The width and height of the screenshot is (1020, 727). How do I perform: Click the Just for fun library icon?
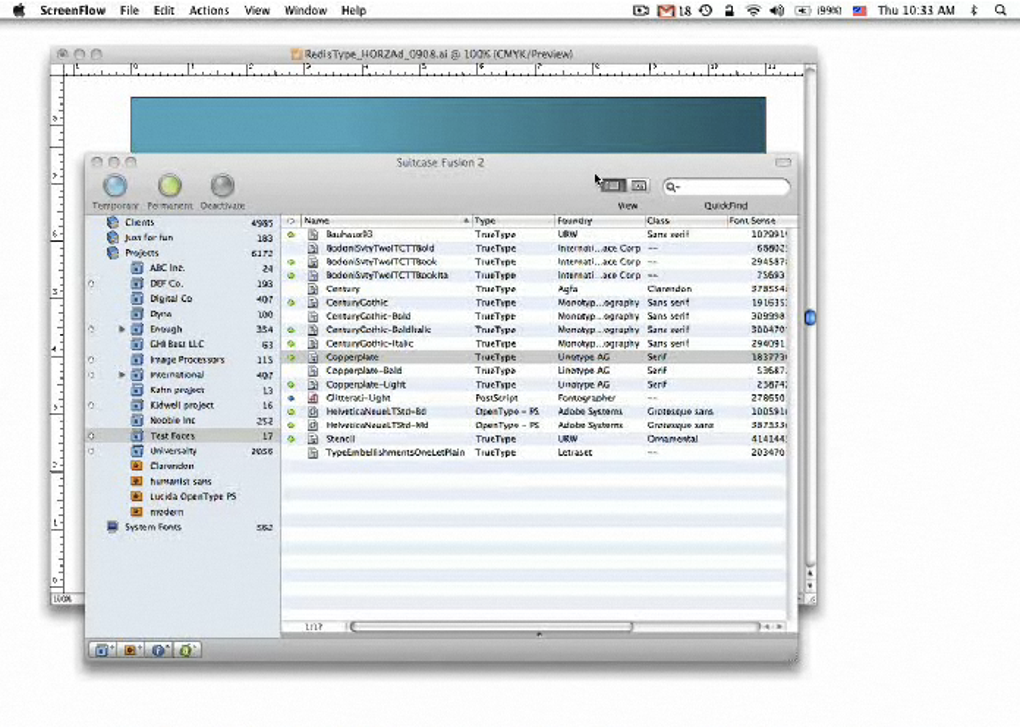(x=113, y=237)
